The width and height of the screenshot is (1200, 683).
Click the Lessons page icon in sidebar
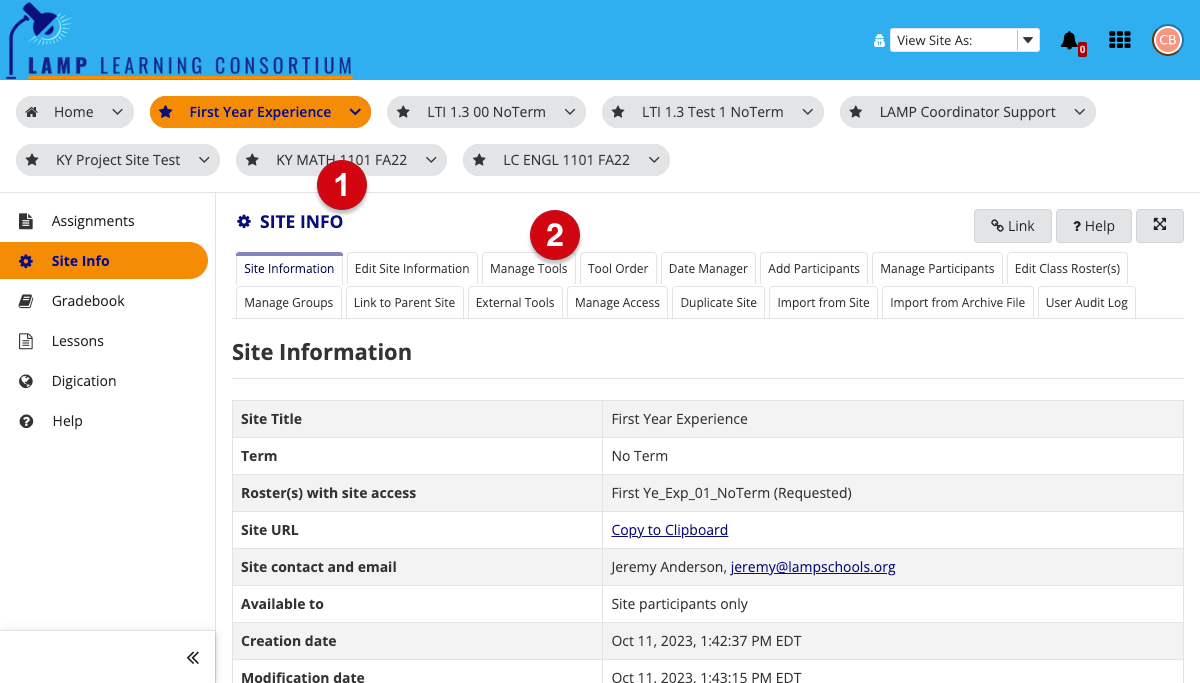point(27,341)
